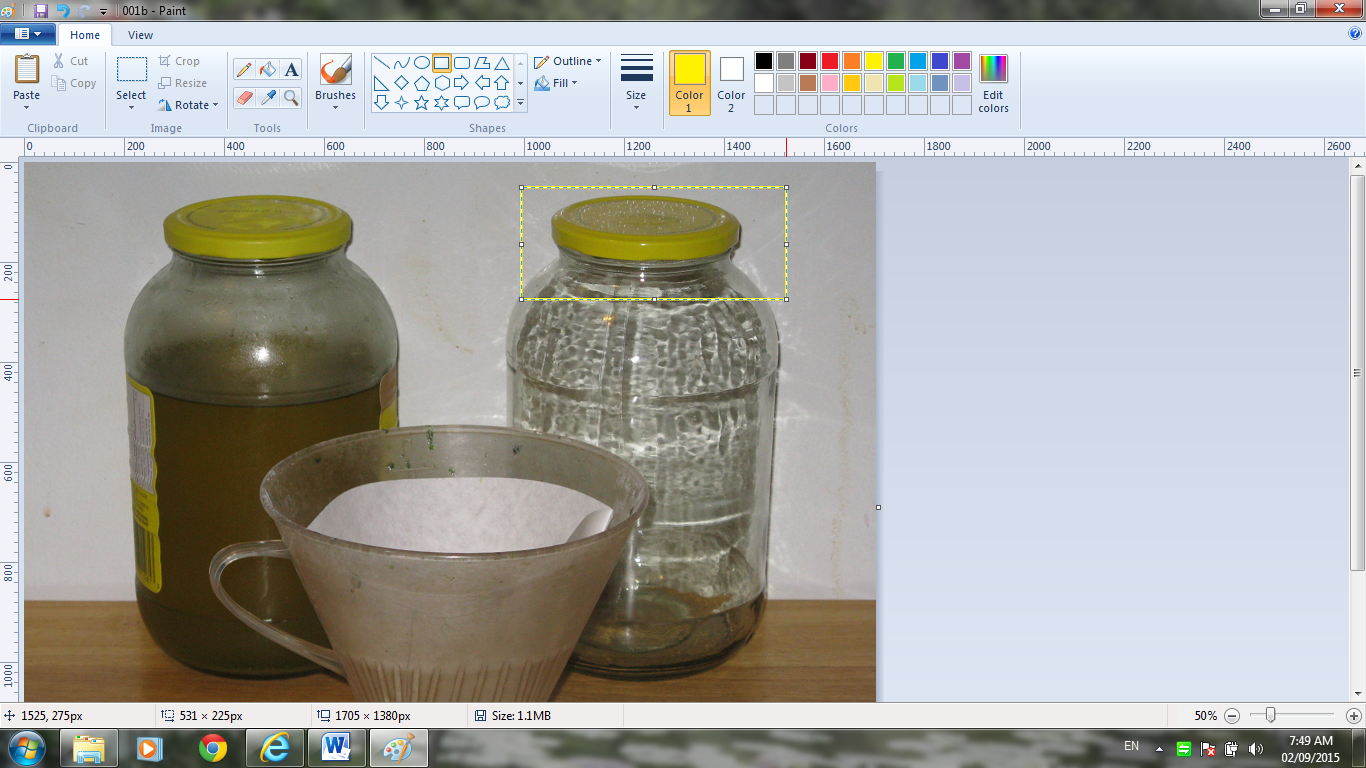Choose the Diamond shape

(x=401, y=83)
